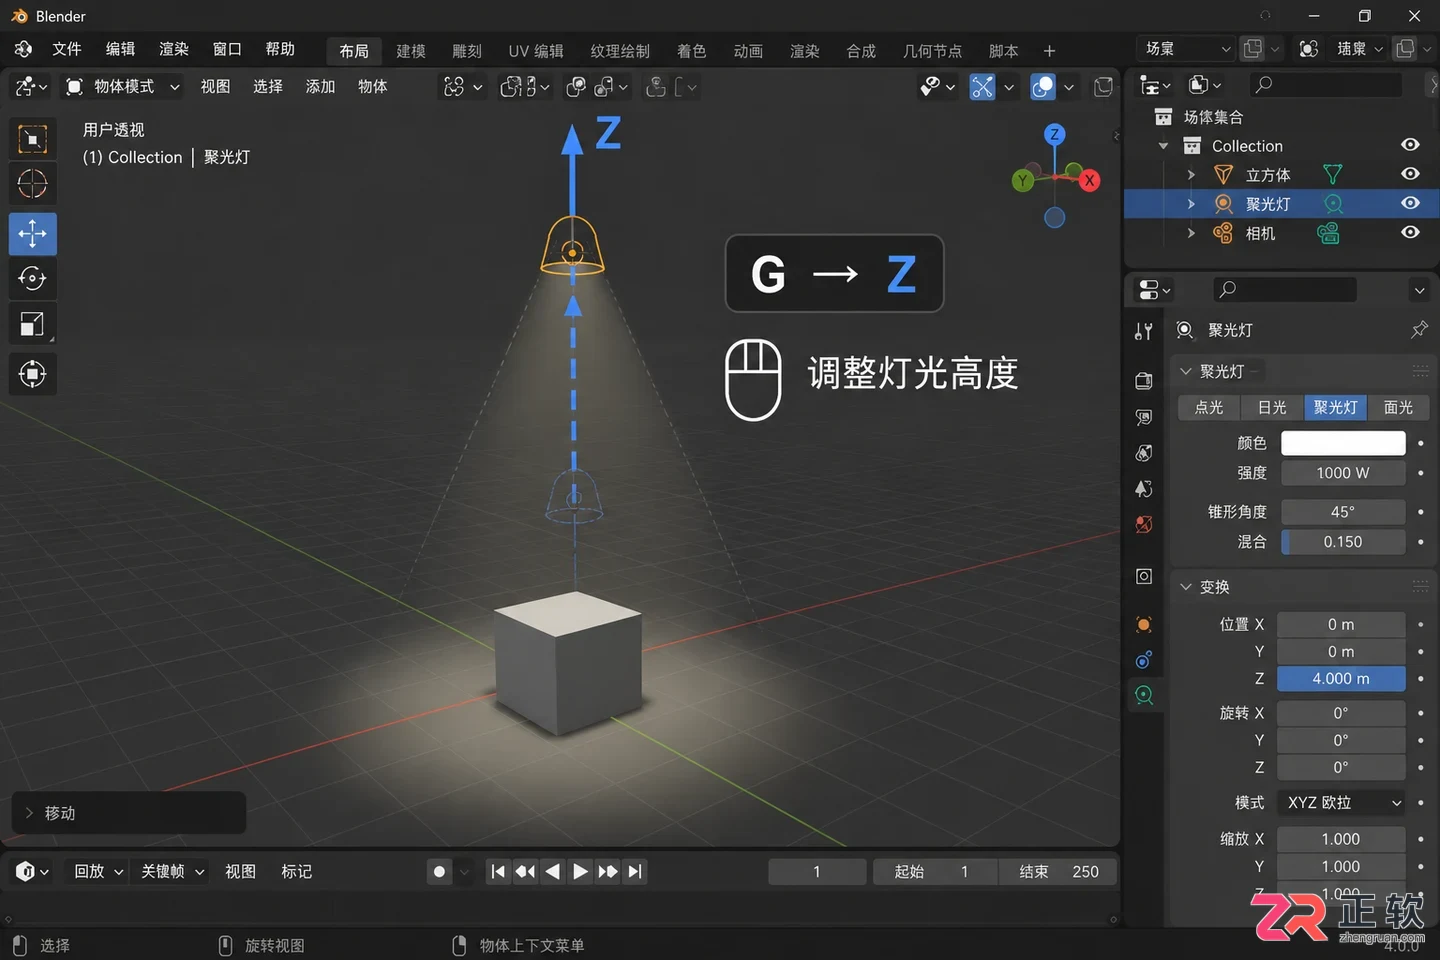Viewport: 1440px width, 960px height.
Task: Open the object data properties tab
Action: [x=1144, y=695]
